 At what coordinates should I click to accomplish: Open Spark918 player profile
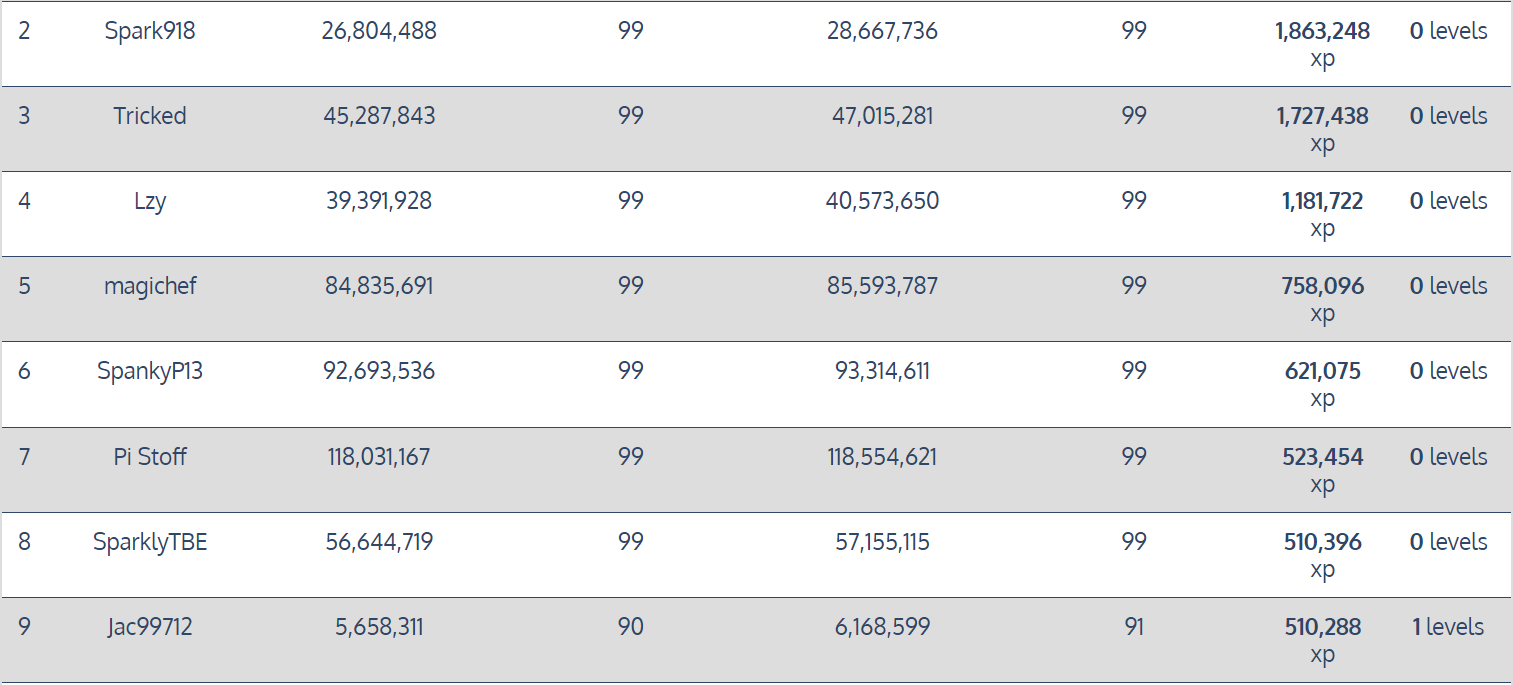pos(150,31)
